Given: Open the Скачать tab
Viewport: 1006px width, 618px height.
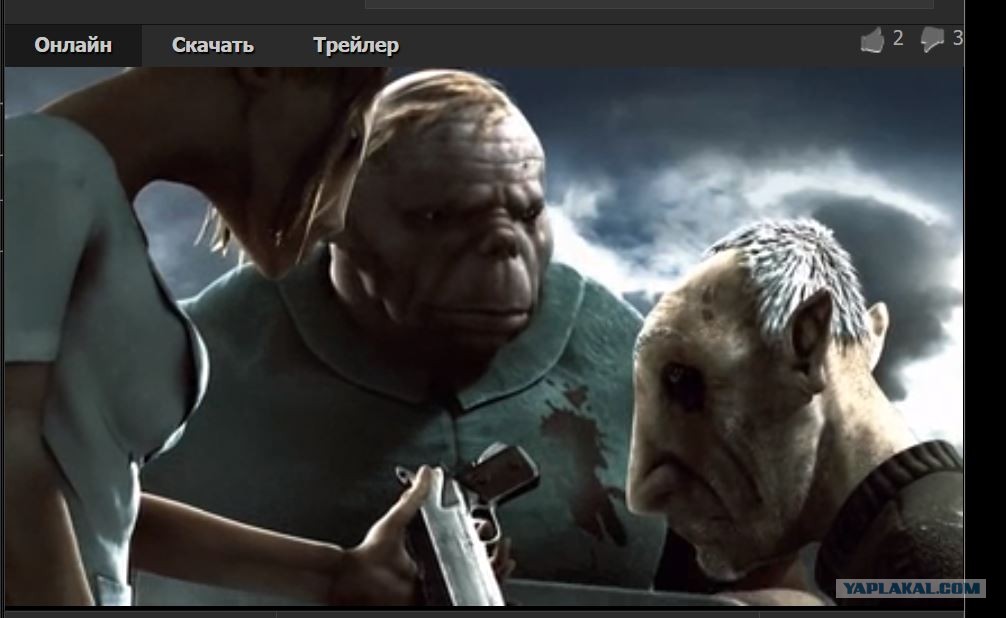Looking at the screenshot, I should point(212,46).
